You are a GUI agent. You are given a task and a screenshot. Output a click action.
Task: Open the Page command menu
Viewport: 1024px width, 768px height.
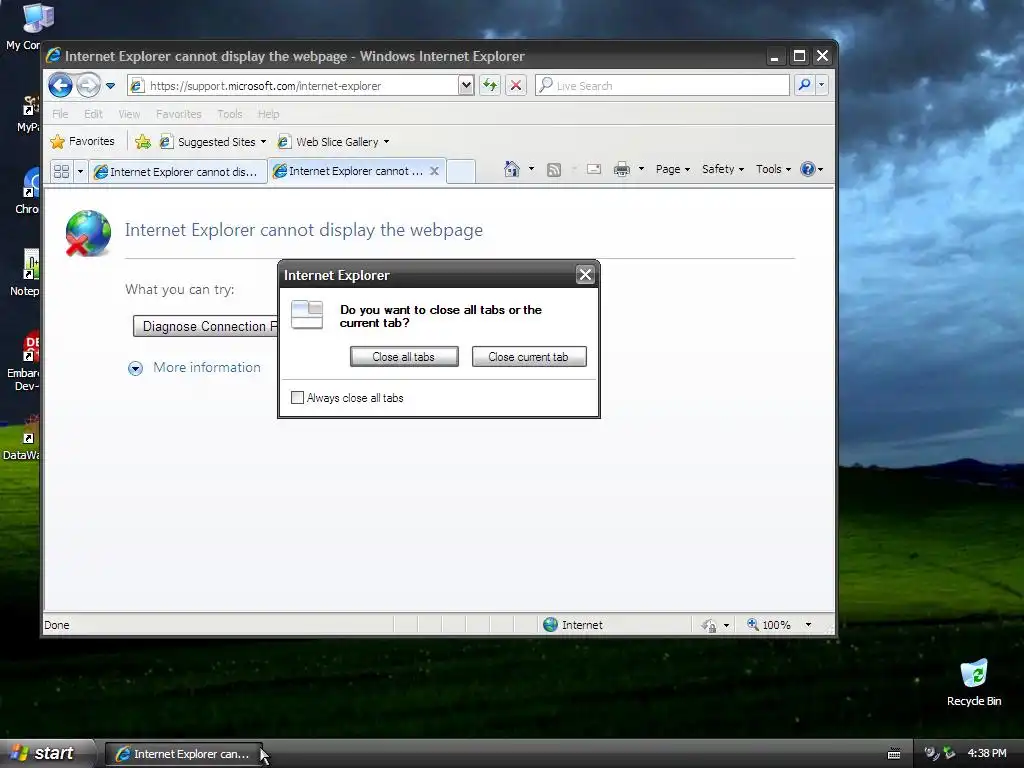click(673, 169)
